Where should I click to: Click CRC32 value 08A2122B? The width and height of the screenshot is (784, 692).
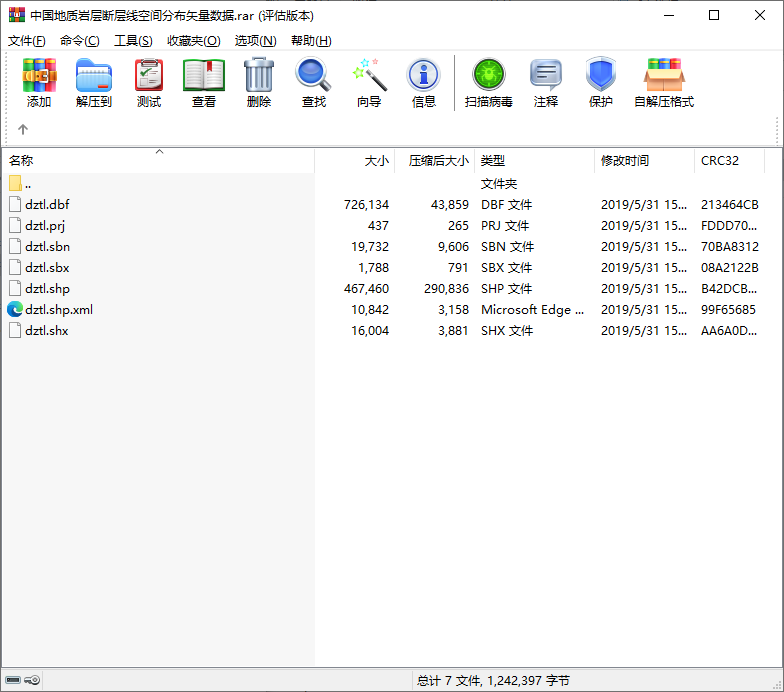tap(730, 268)
